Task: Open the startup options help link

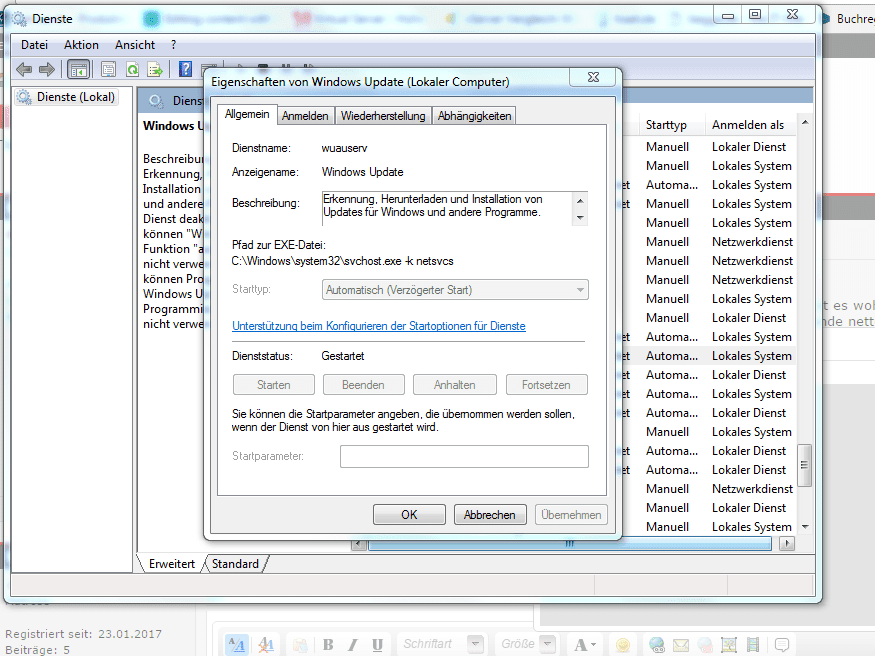Action: pyautogui.click(x=379, y=326)
